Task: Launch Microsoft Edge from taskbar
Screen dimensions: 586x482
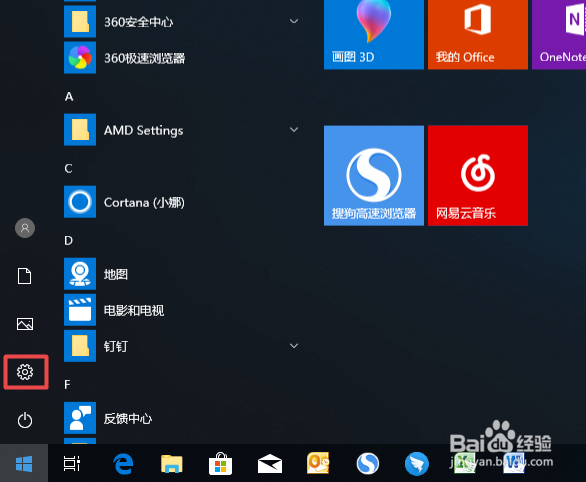Action: (x=123, y=464)
